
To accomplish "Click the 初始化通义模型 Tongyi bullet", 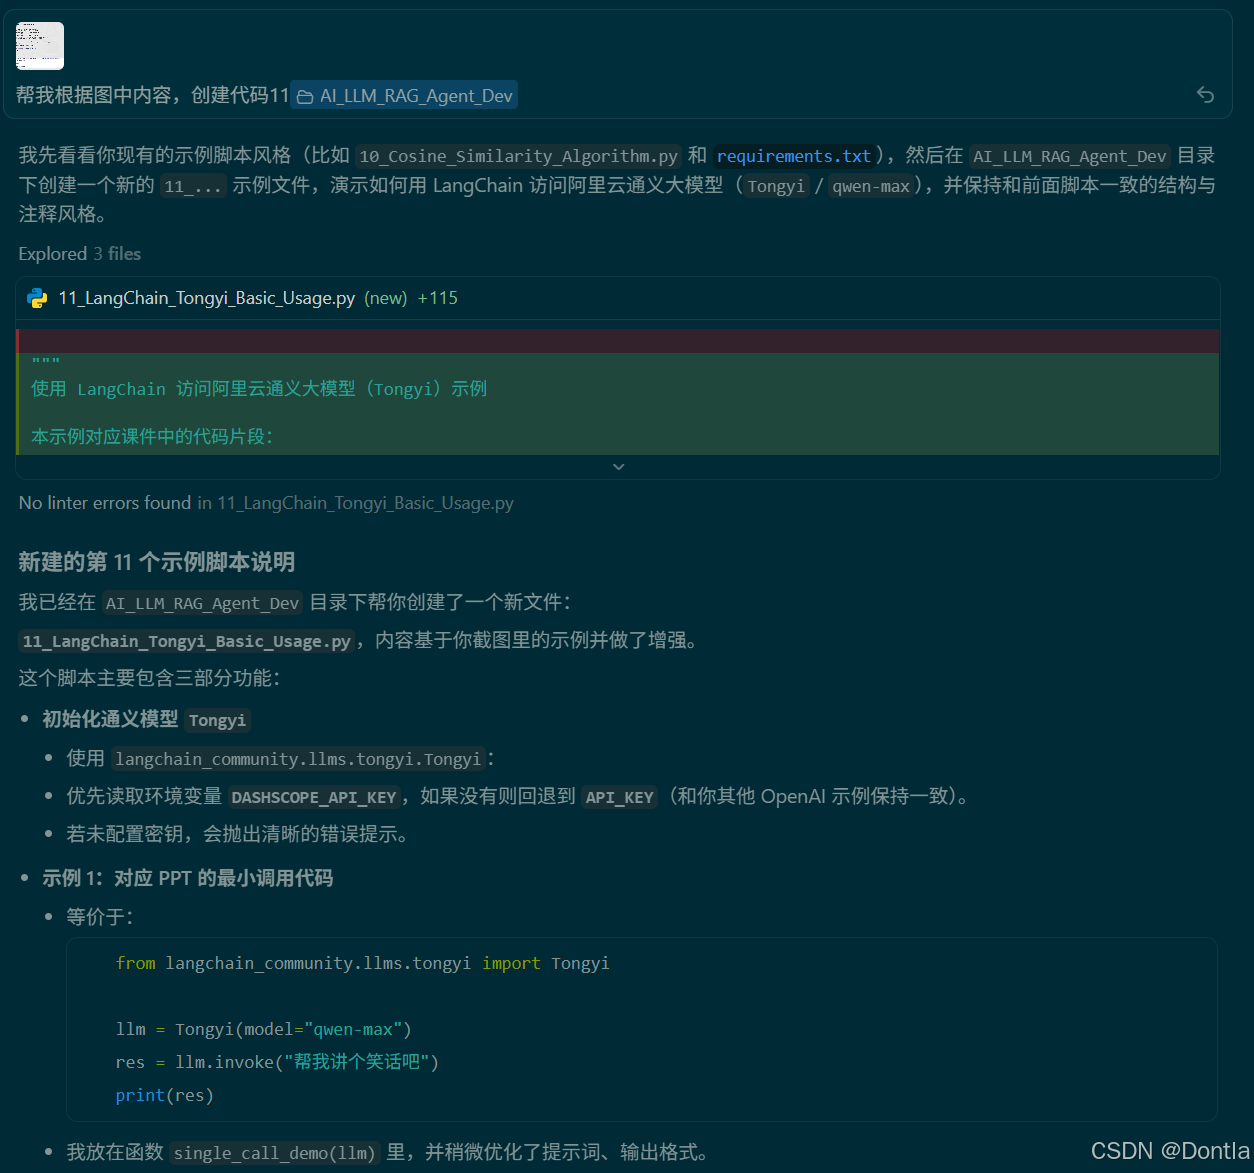I will [146, 720].
